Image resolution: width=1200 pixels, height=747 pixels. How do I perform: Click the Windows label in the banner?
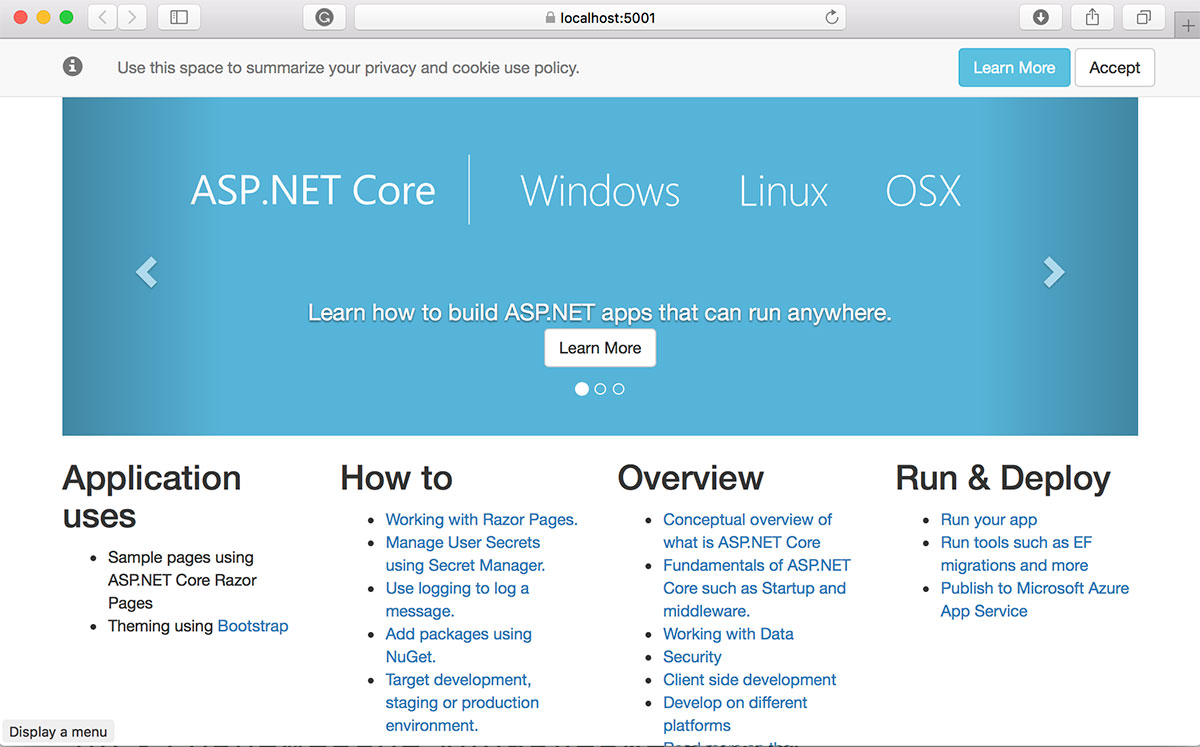tap(600, 190)
